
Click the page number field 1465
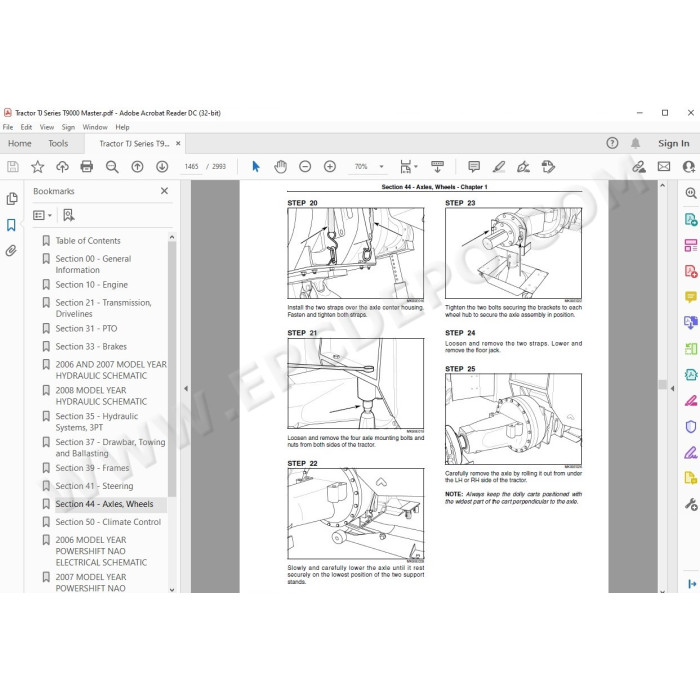191,167
